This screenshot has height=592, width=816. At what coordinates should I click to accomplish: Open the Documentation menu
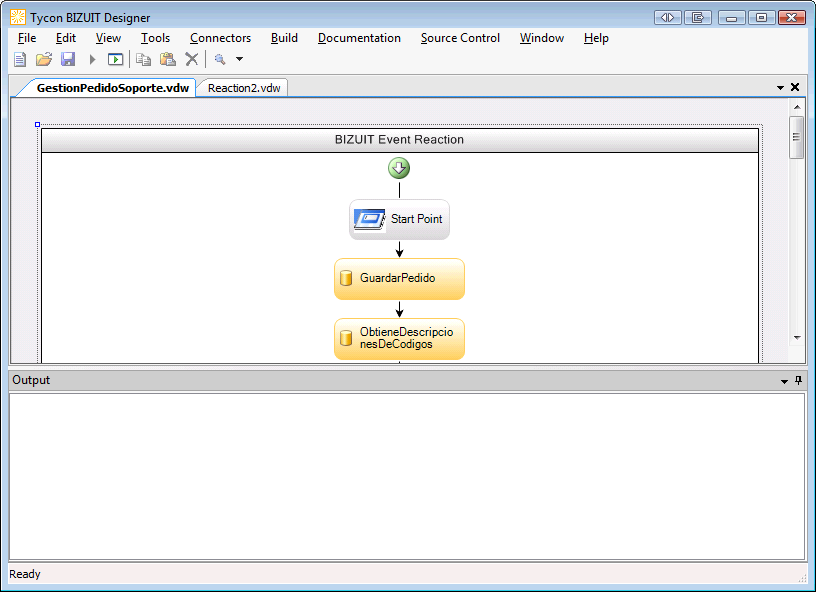click(359, 38)
